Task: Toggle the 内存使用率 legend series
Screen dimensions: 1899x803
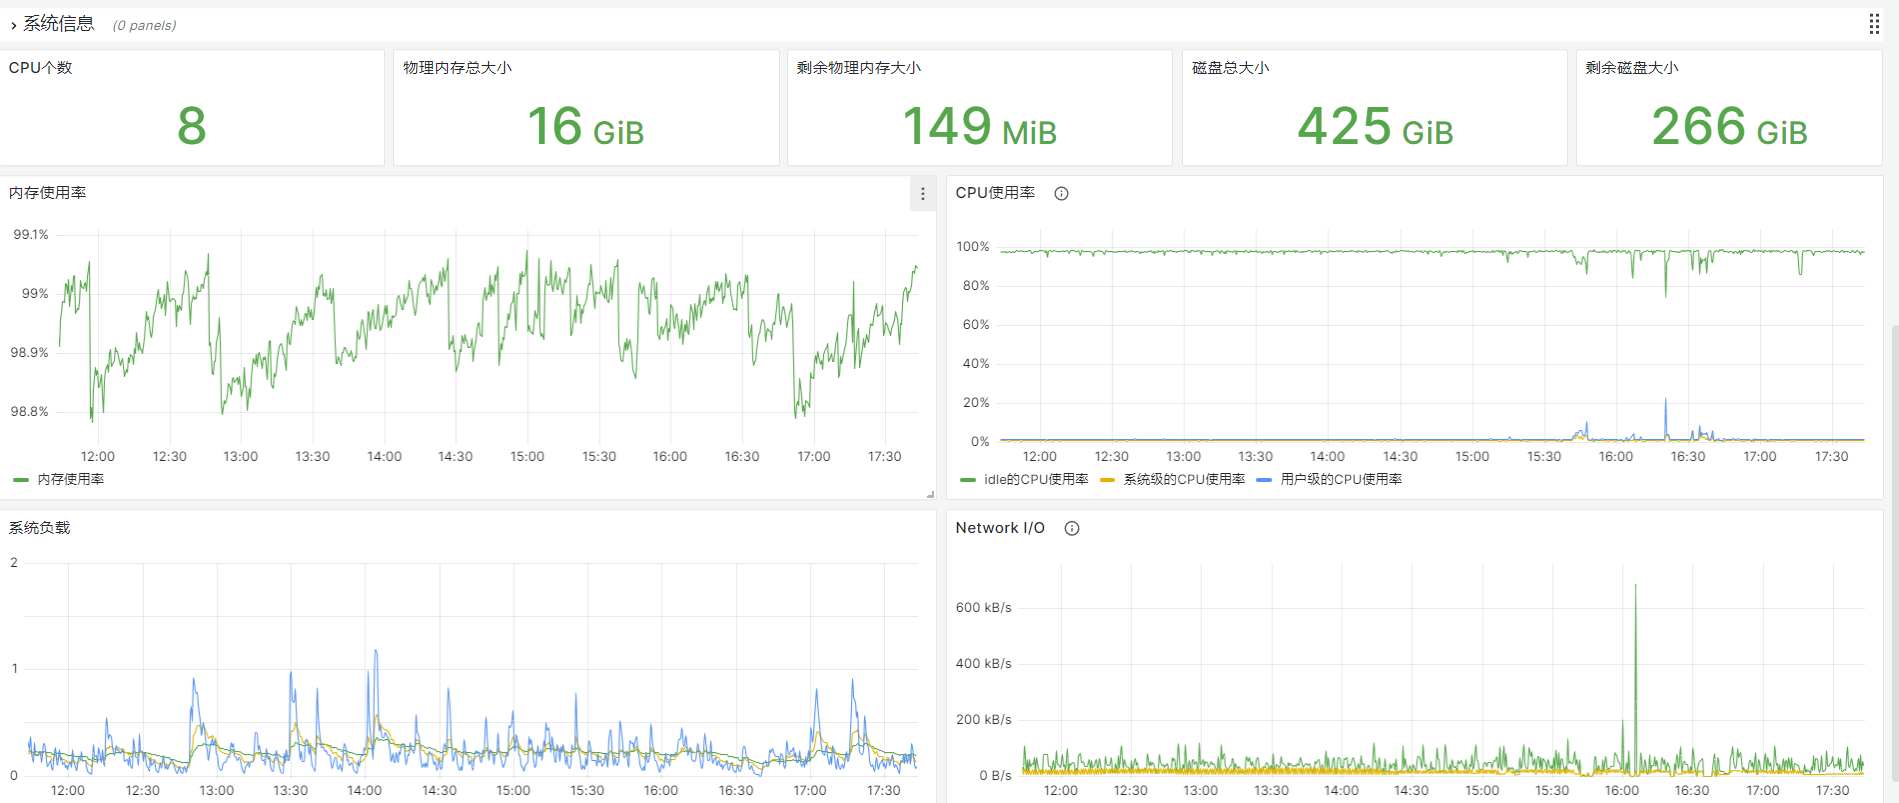Action: tap(71, 480)
